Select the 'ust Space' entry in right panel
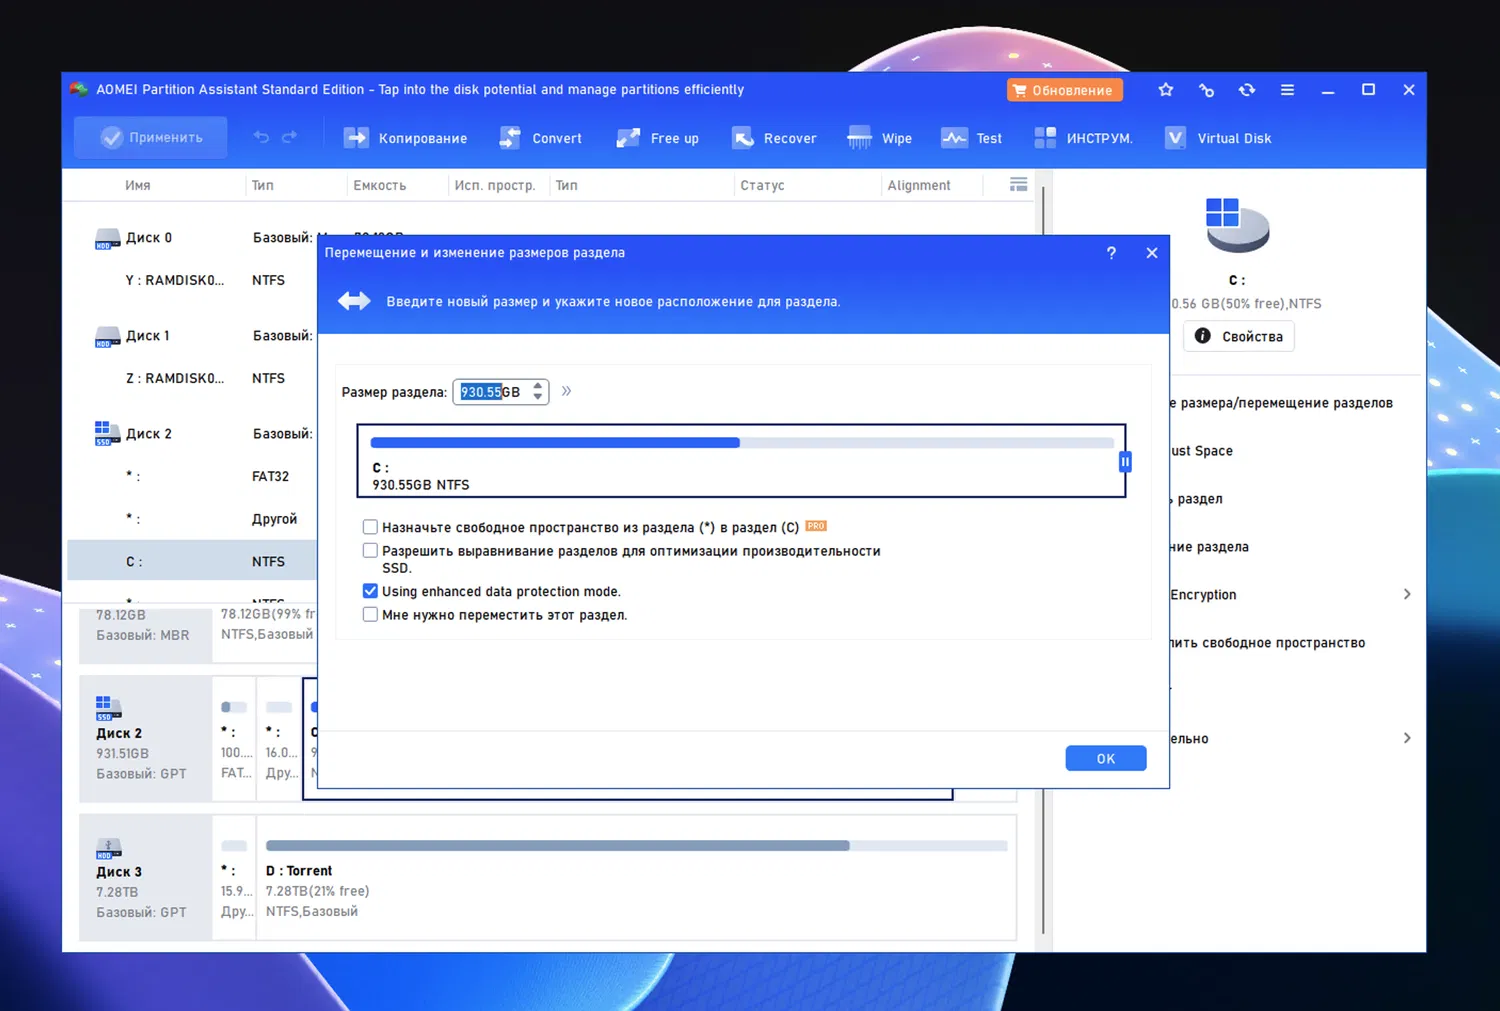 (x=1201, y=451)
